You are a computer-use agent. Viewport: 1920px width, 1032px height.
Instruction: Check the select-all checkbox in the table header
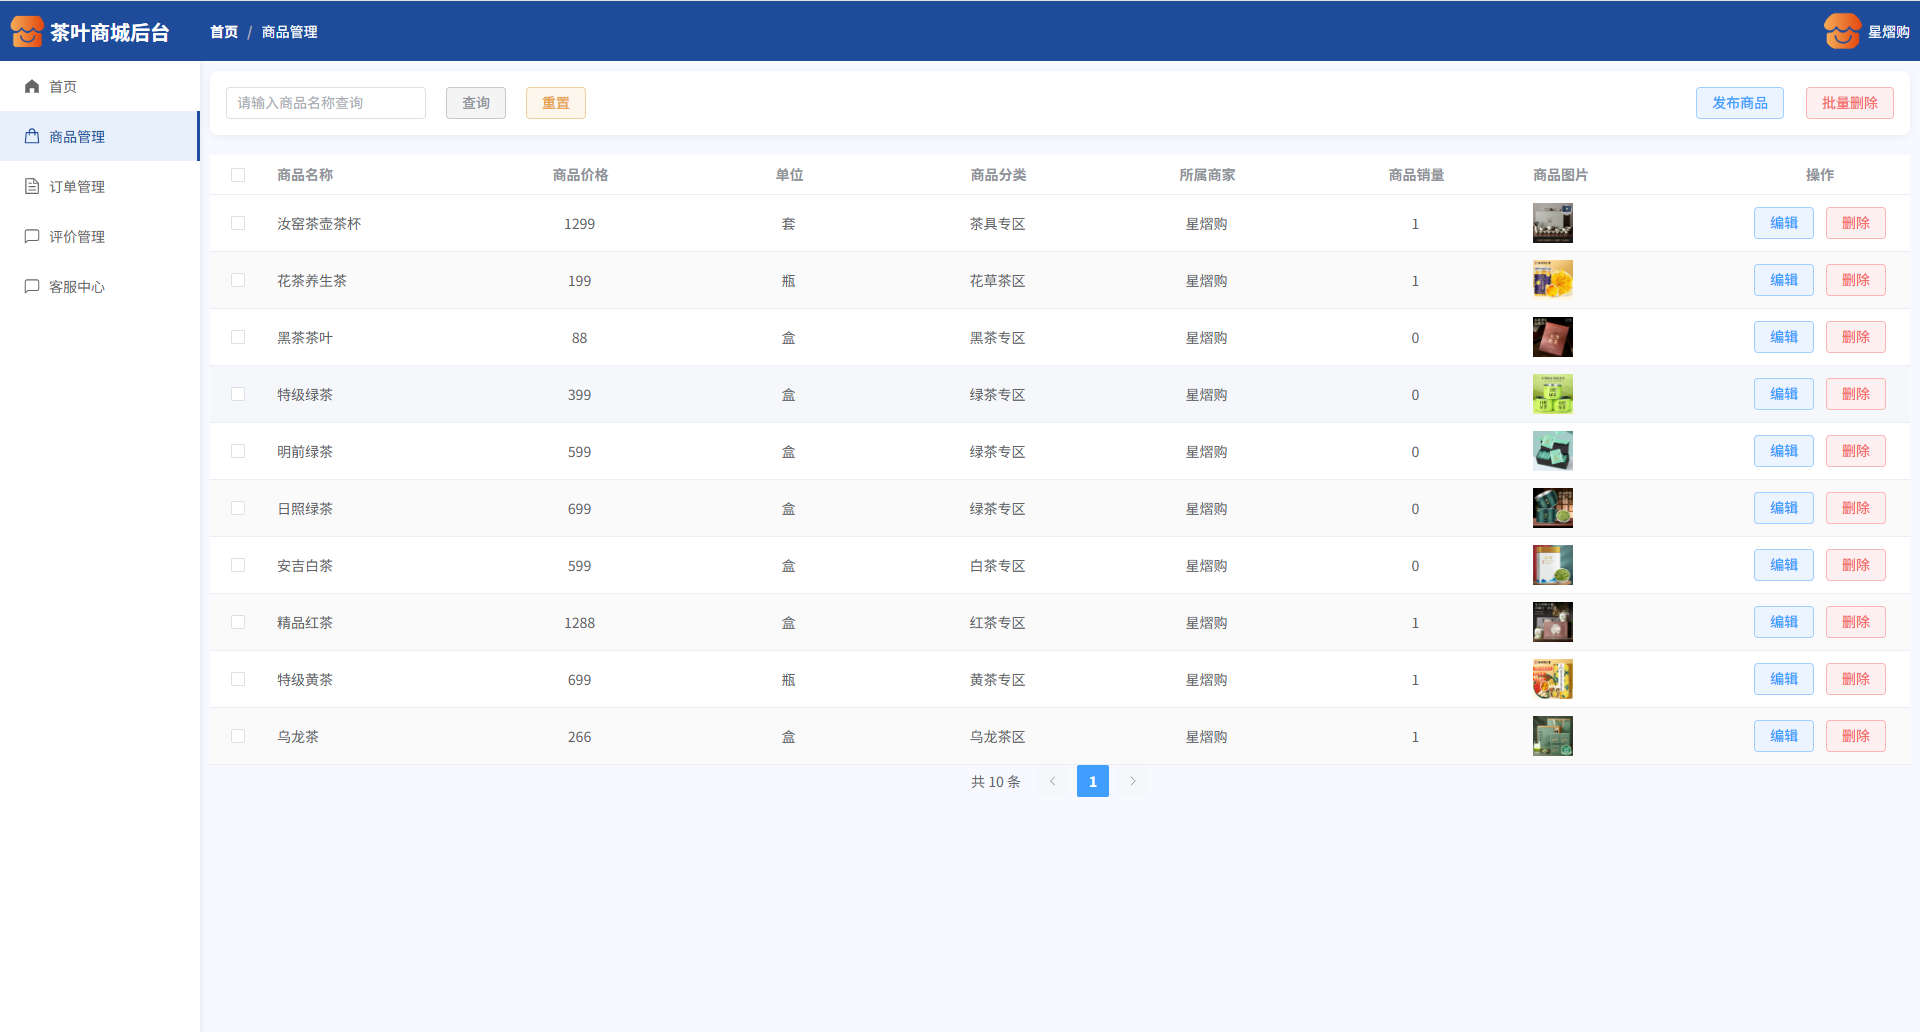(x=238, y=175)
